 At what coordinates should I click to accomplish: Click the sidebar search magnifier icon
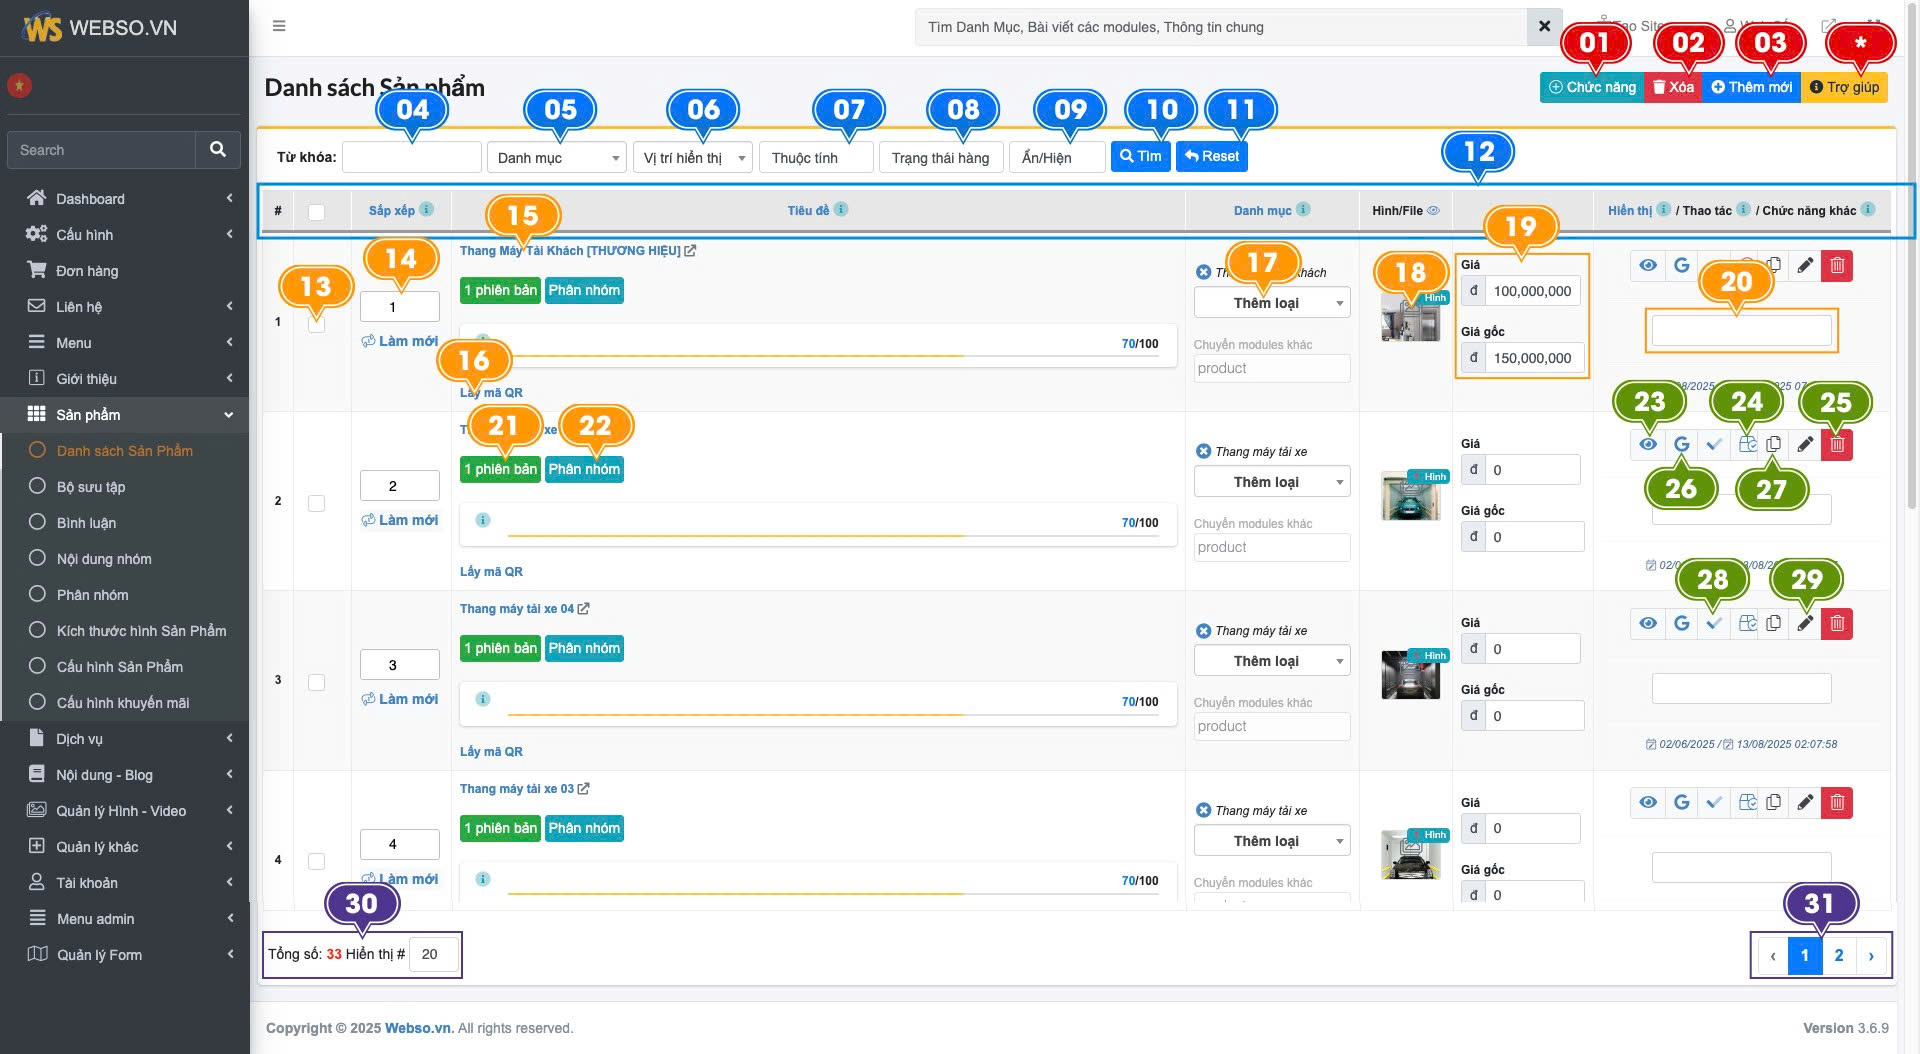coord(218,150)
